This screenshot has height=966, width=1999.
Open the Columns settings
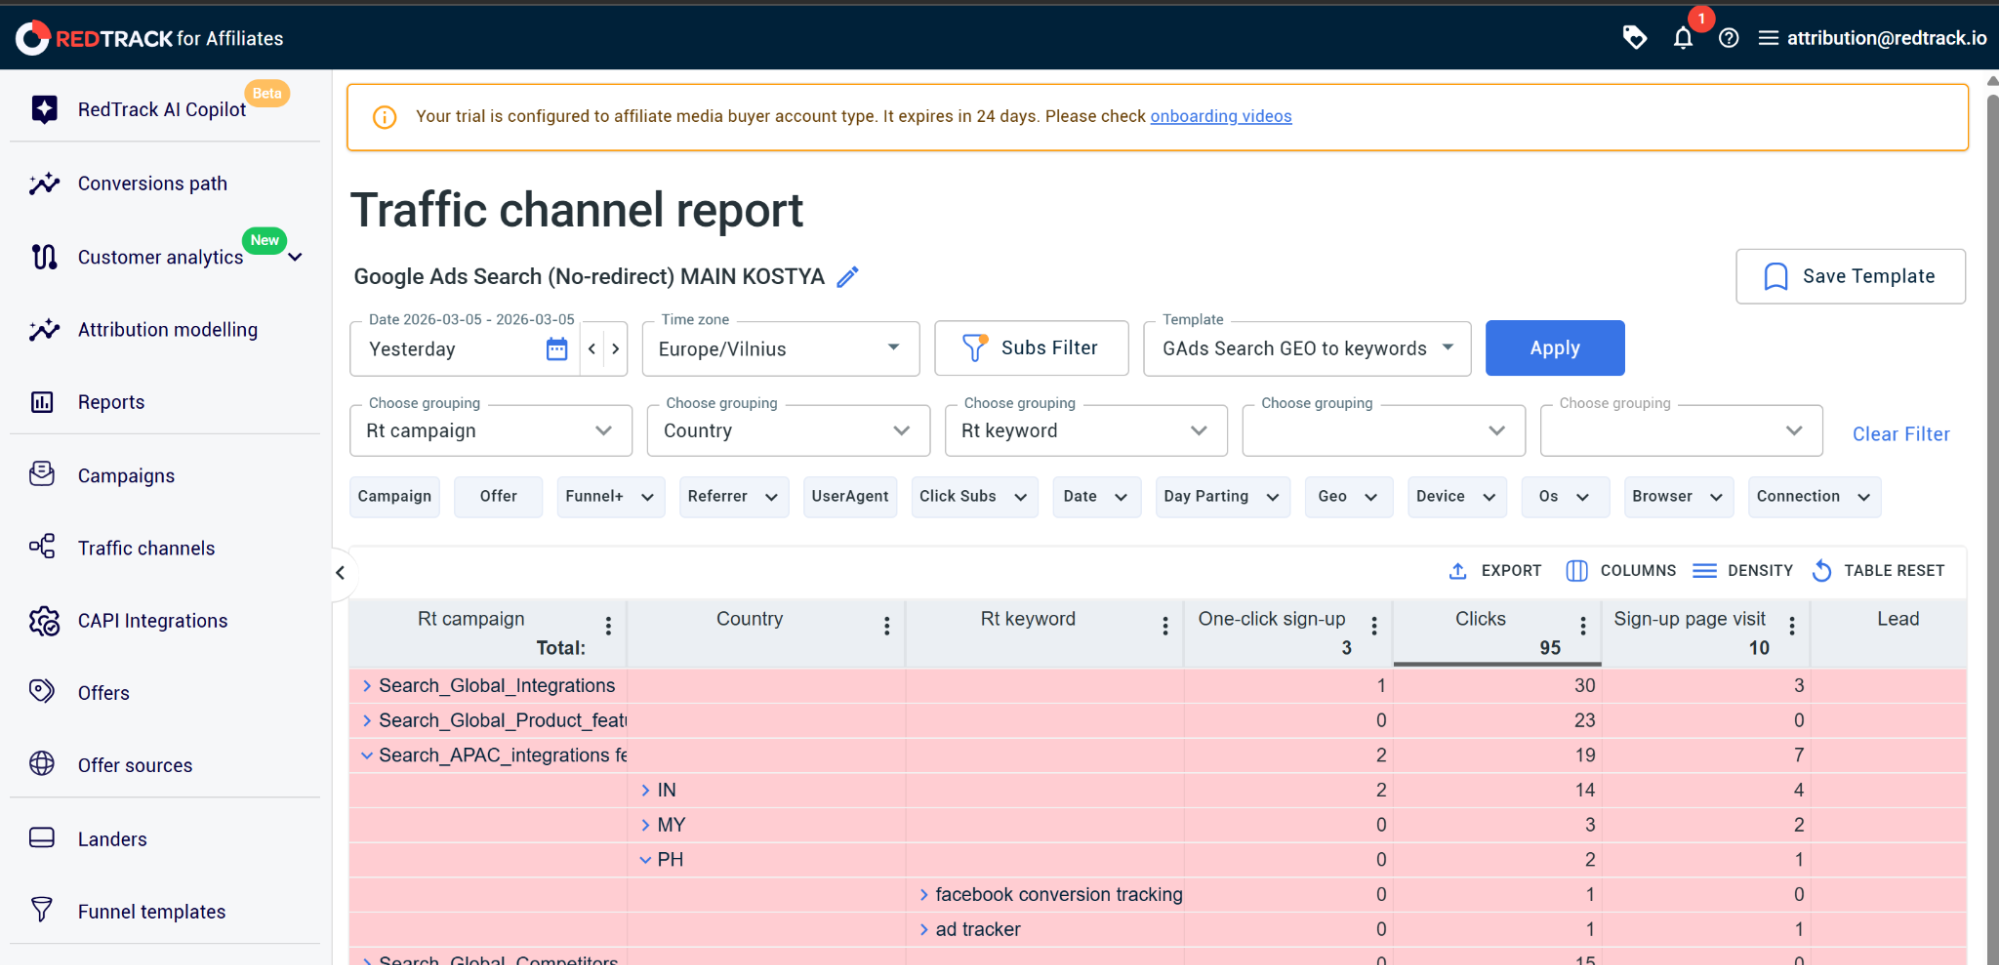pos(1620,571)
